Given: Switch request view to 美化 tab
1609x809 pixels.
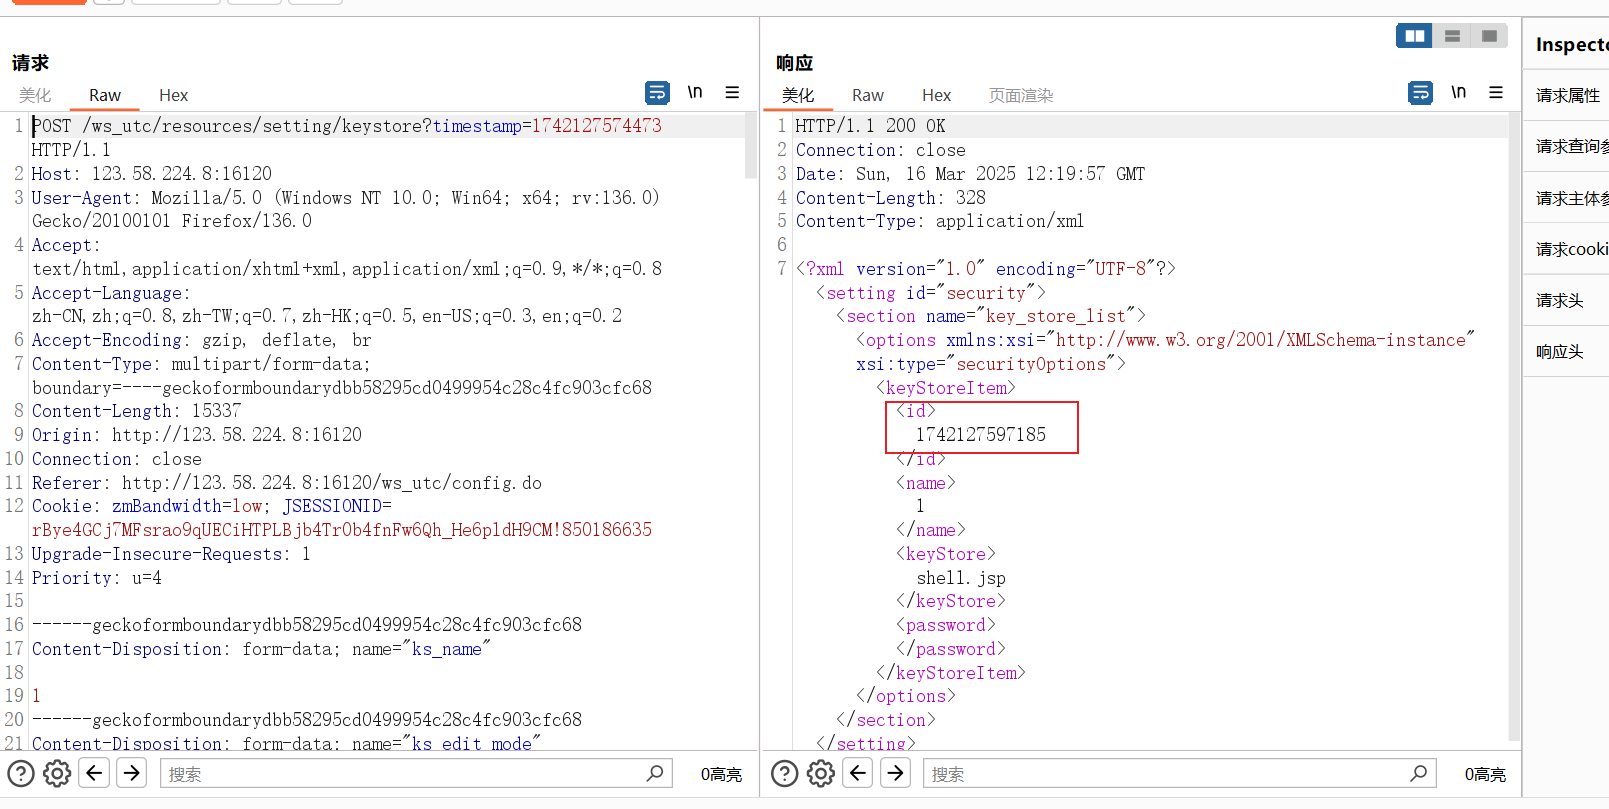Looking at the screenshot, I should [x=35, y=95].
